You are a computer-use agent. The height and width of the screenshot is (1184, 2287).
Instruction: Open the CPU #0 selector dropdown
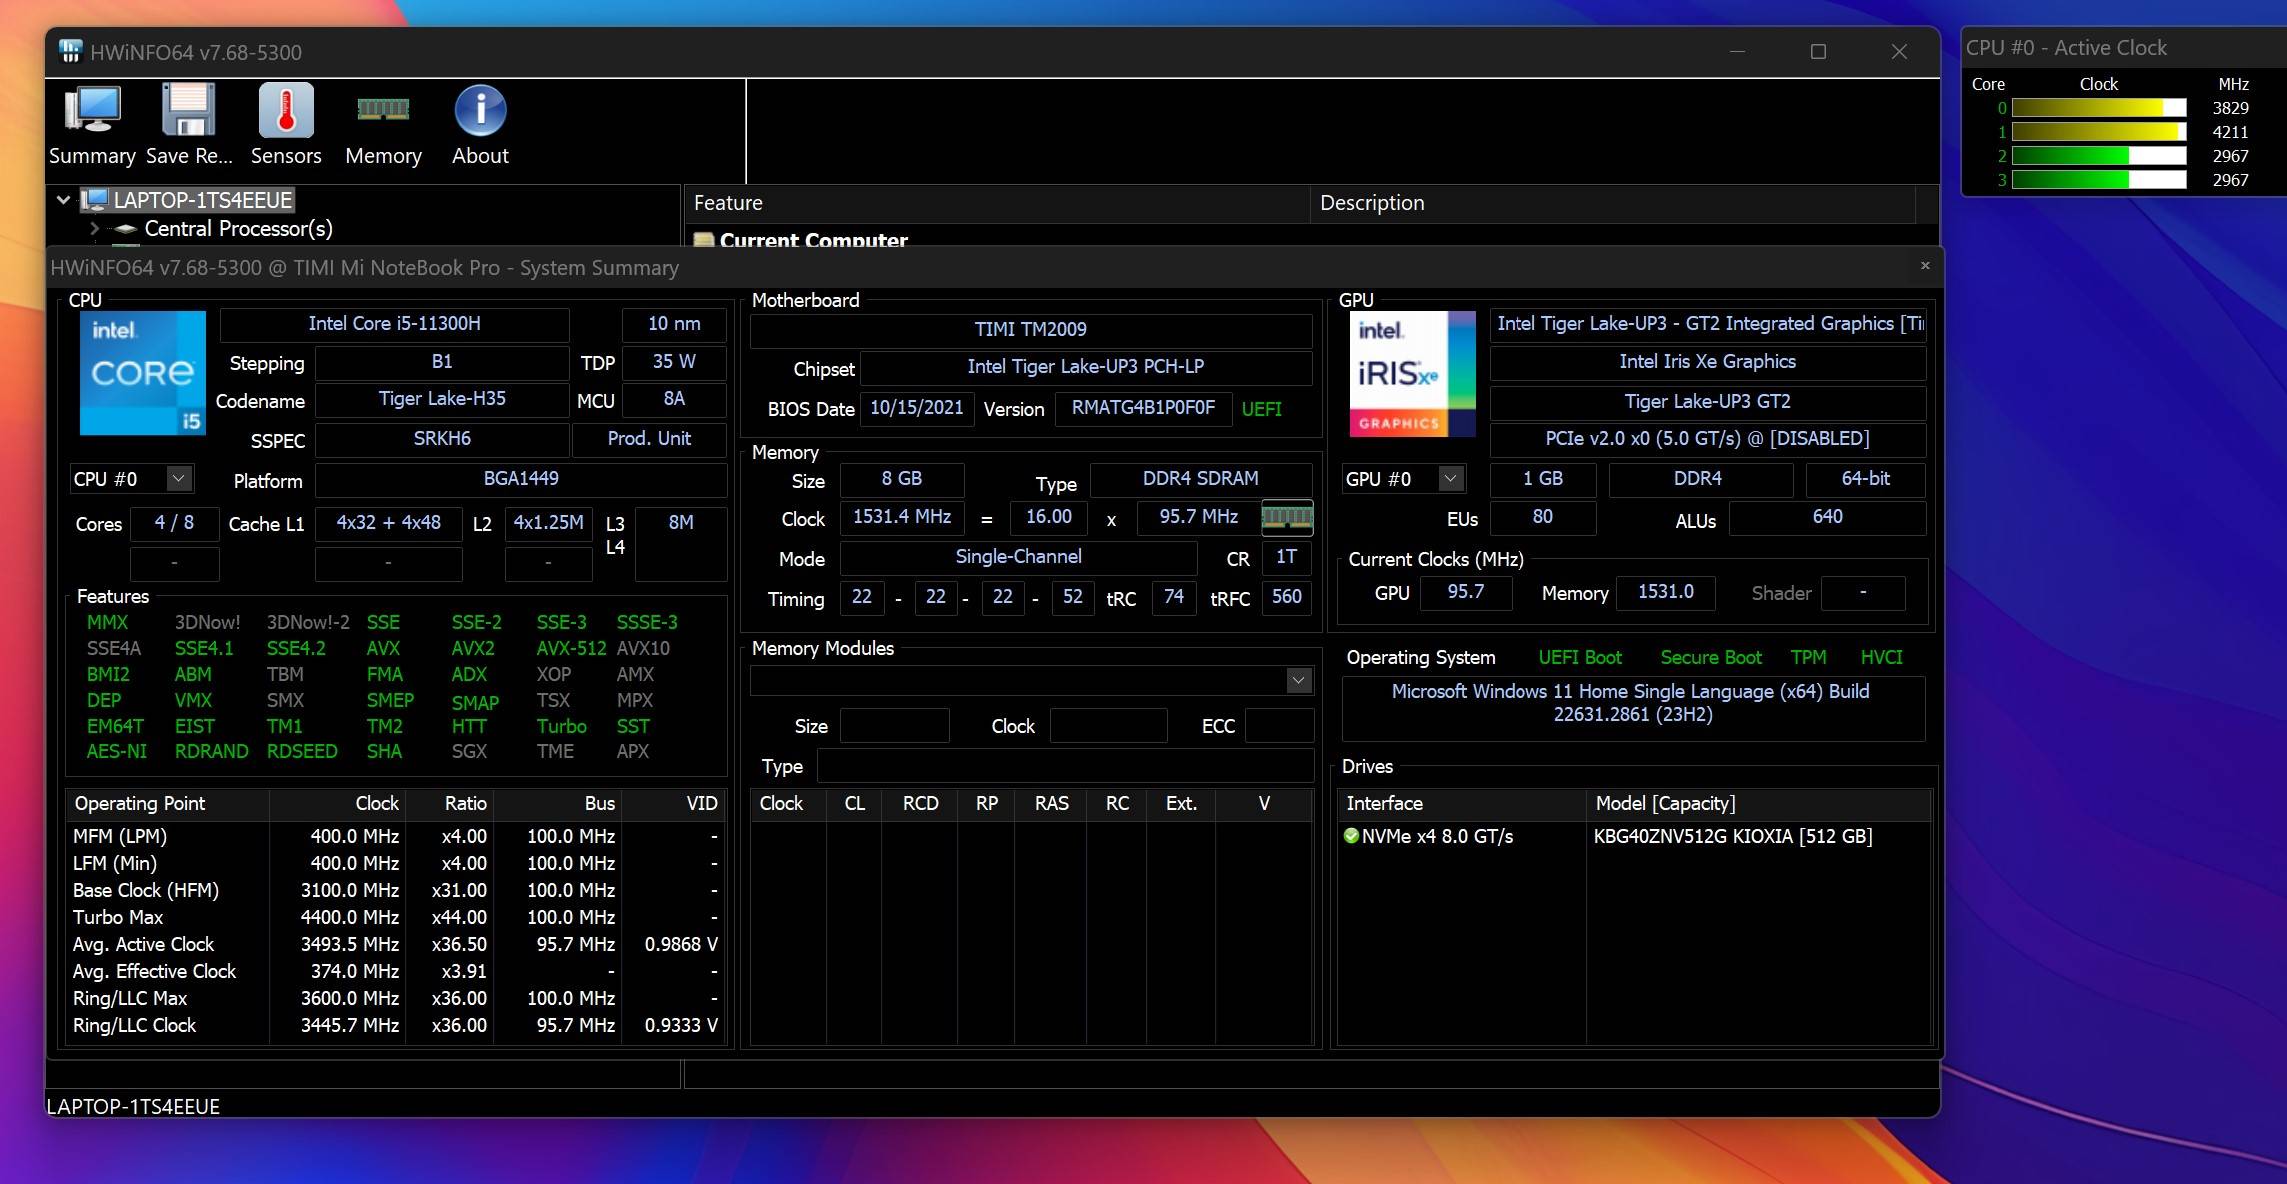click(x=177, y=479)
